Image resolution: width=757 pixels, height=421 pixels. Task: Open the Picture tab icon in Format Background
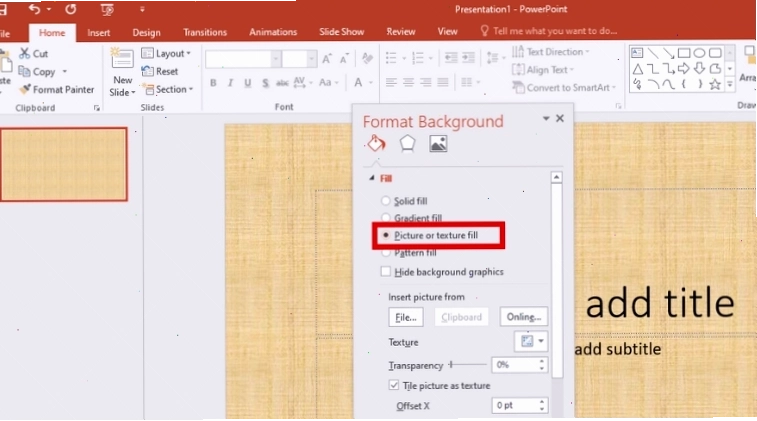438,143
